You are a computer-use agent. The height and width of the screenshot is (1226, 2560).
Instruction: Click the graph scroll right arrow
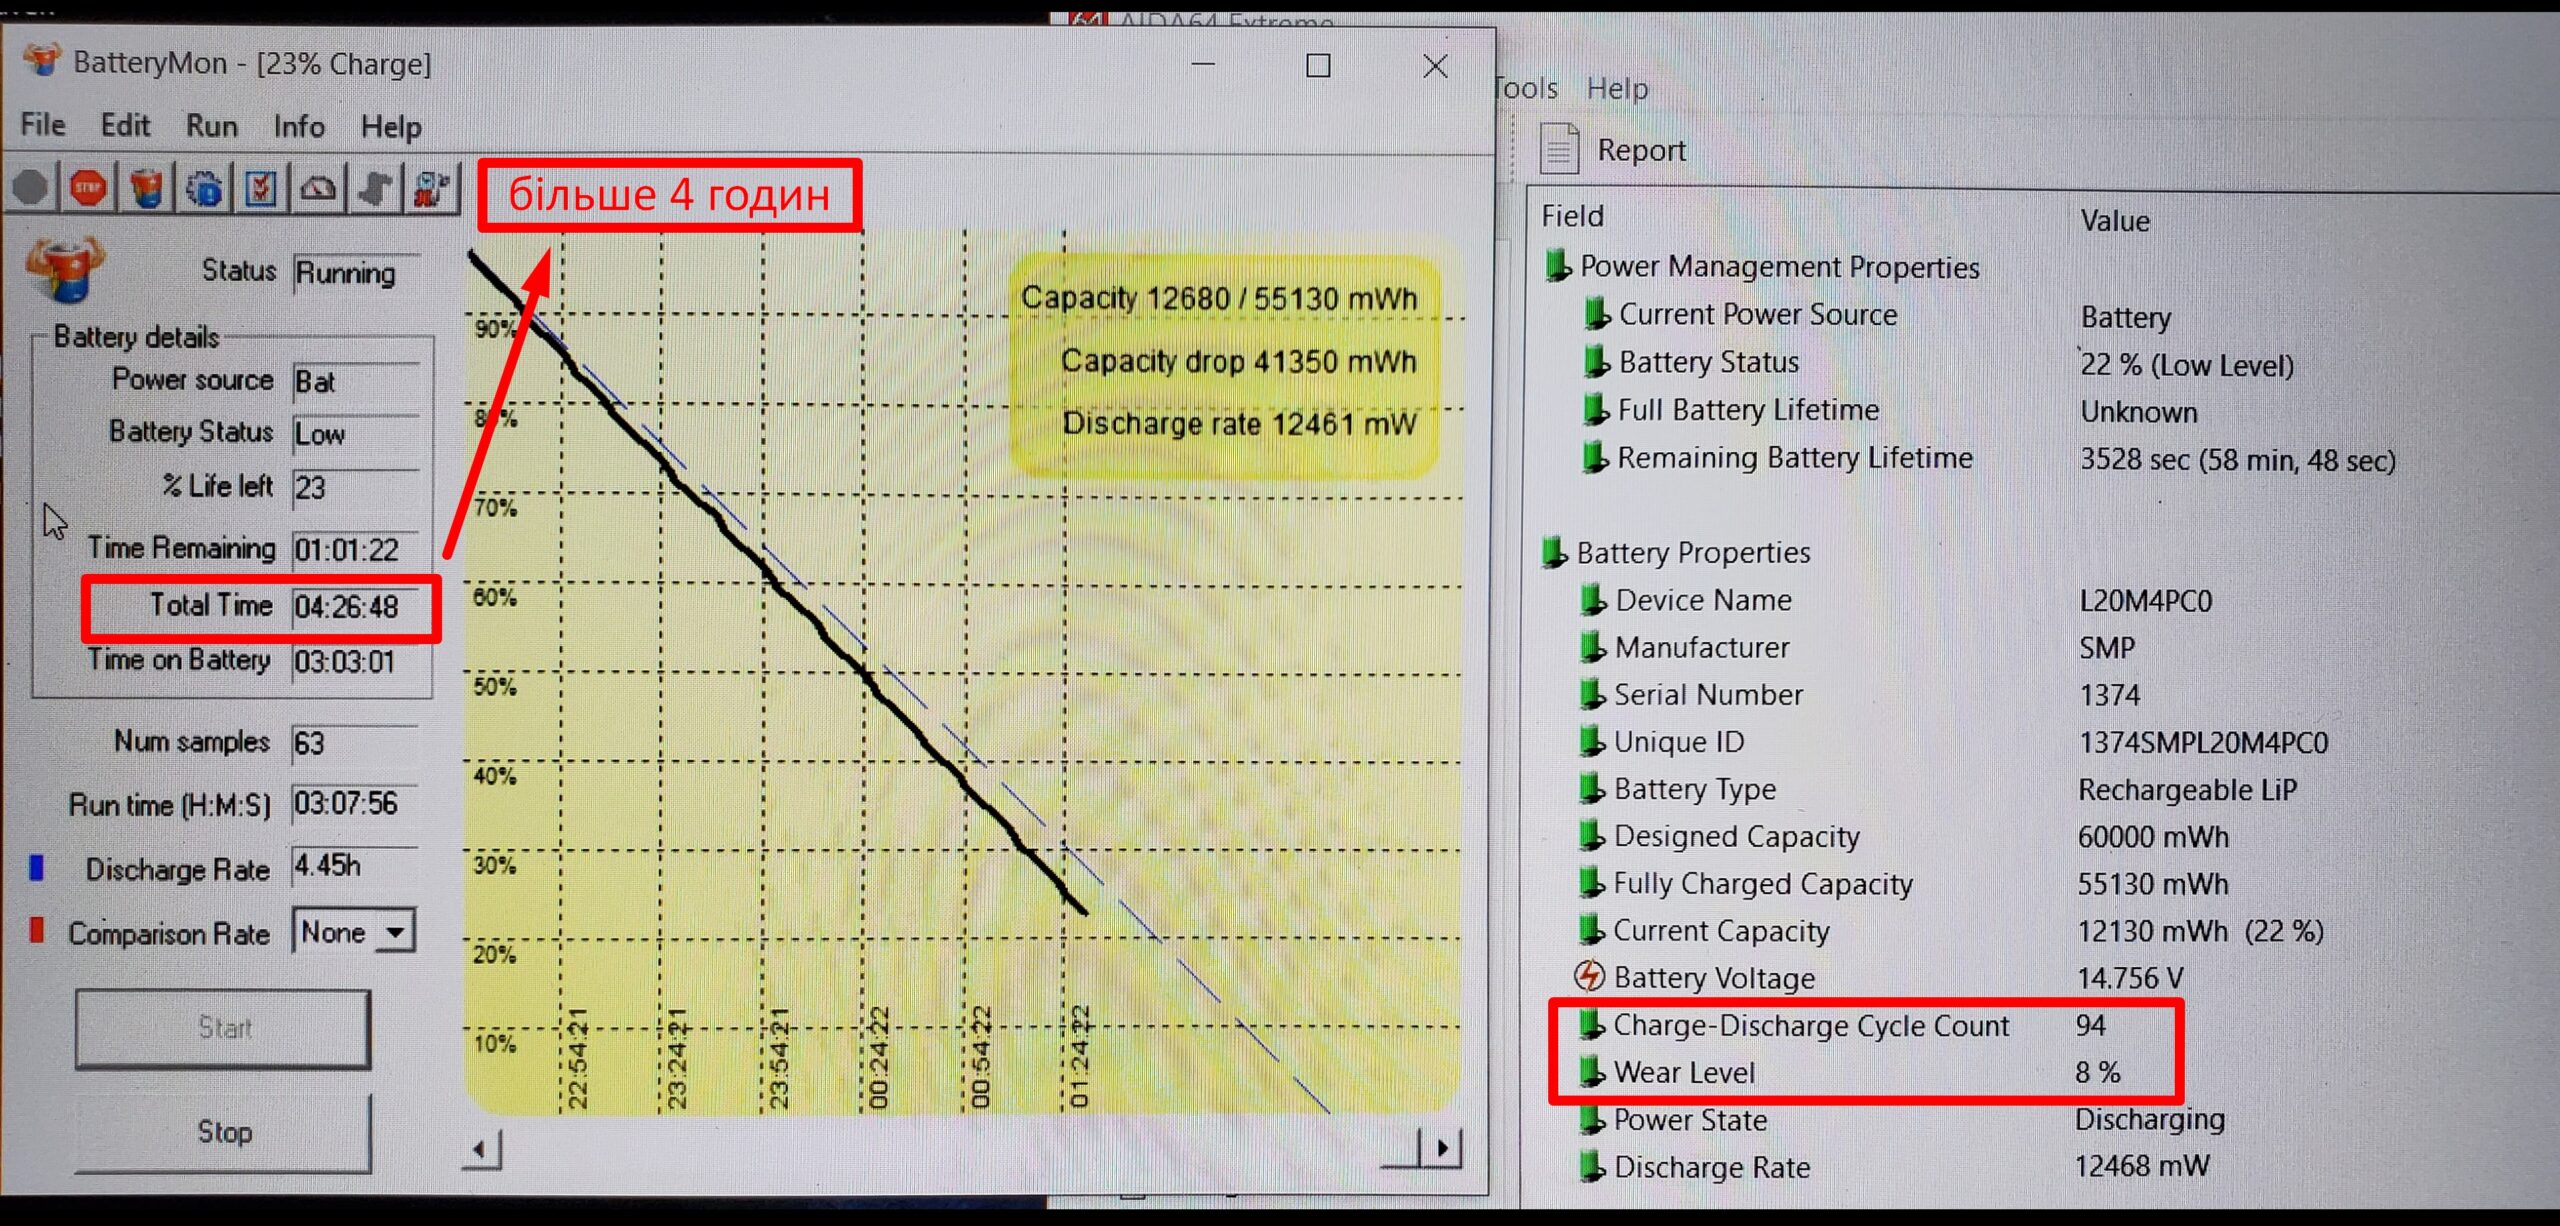point(1441,1148)
